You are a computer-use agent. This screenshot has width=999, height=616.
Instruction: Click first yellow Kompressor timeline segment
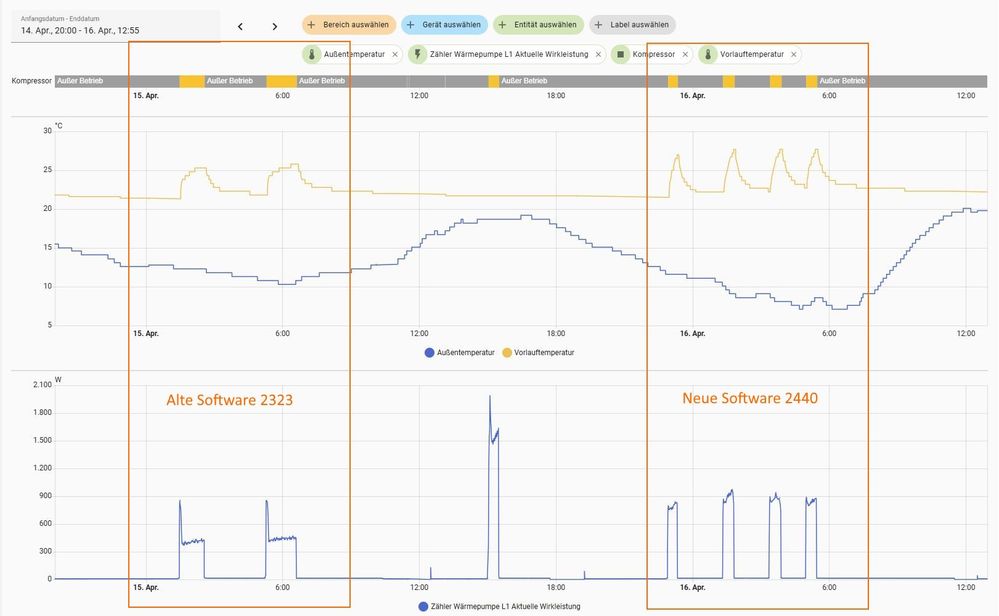coord(192,80)
